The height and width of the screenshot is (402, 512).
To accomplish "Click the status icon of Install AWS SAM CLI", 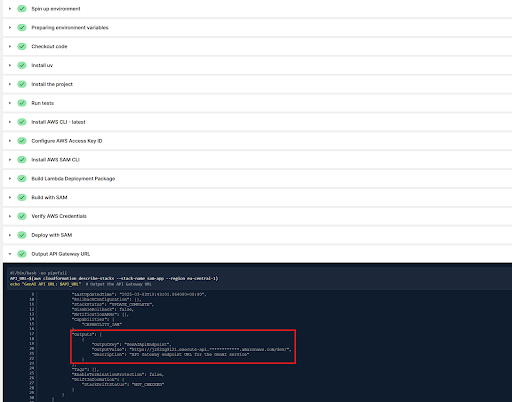I will tap(22, 160).
